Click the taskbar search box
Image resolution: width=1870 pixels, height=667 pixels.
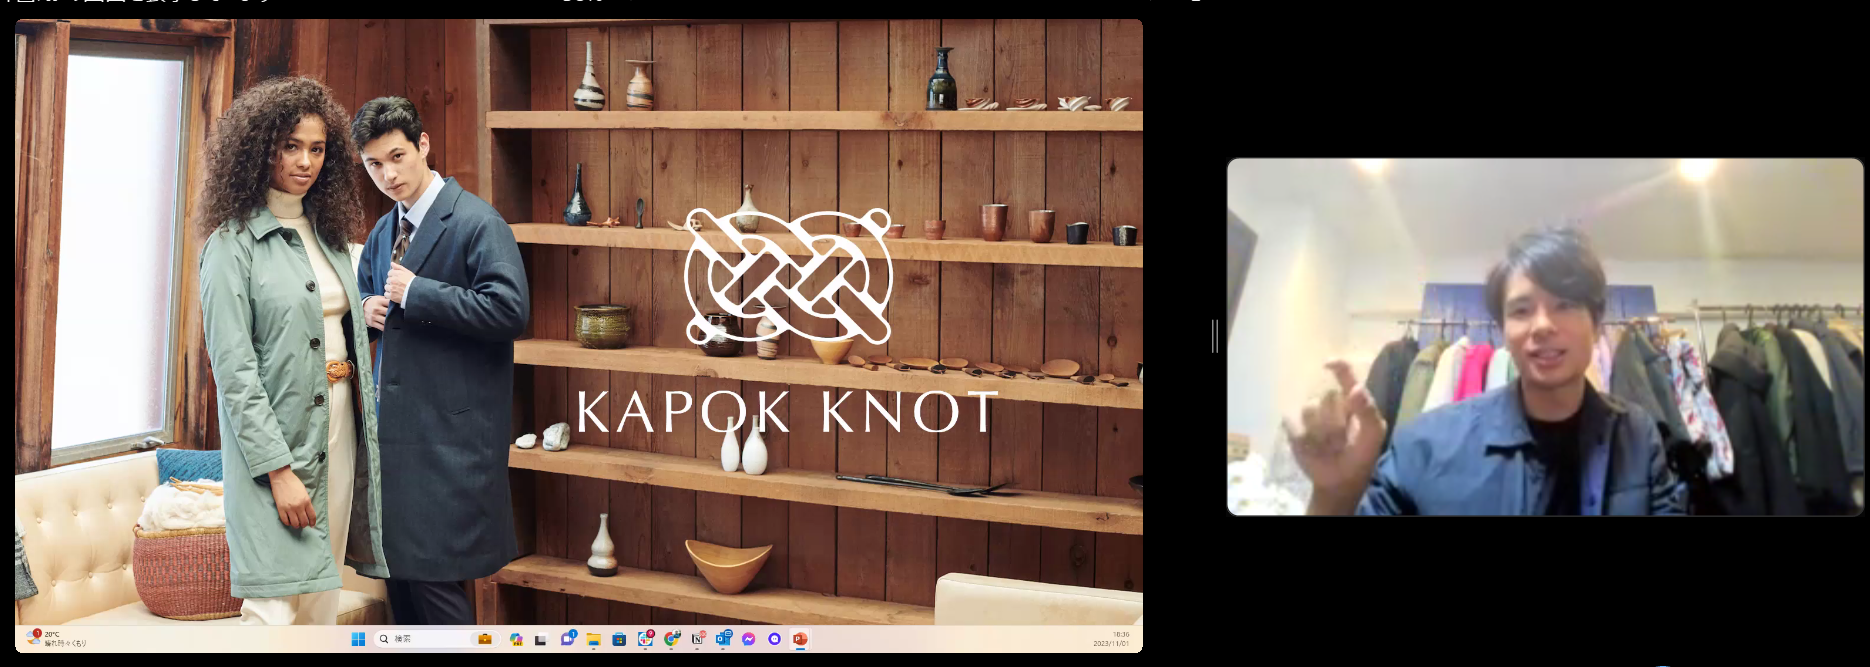[437, 639]
